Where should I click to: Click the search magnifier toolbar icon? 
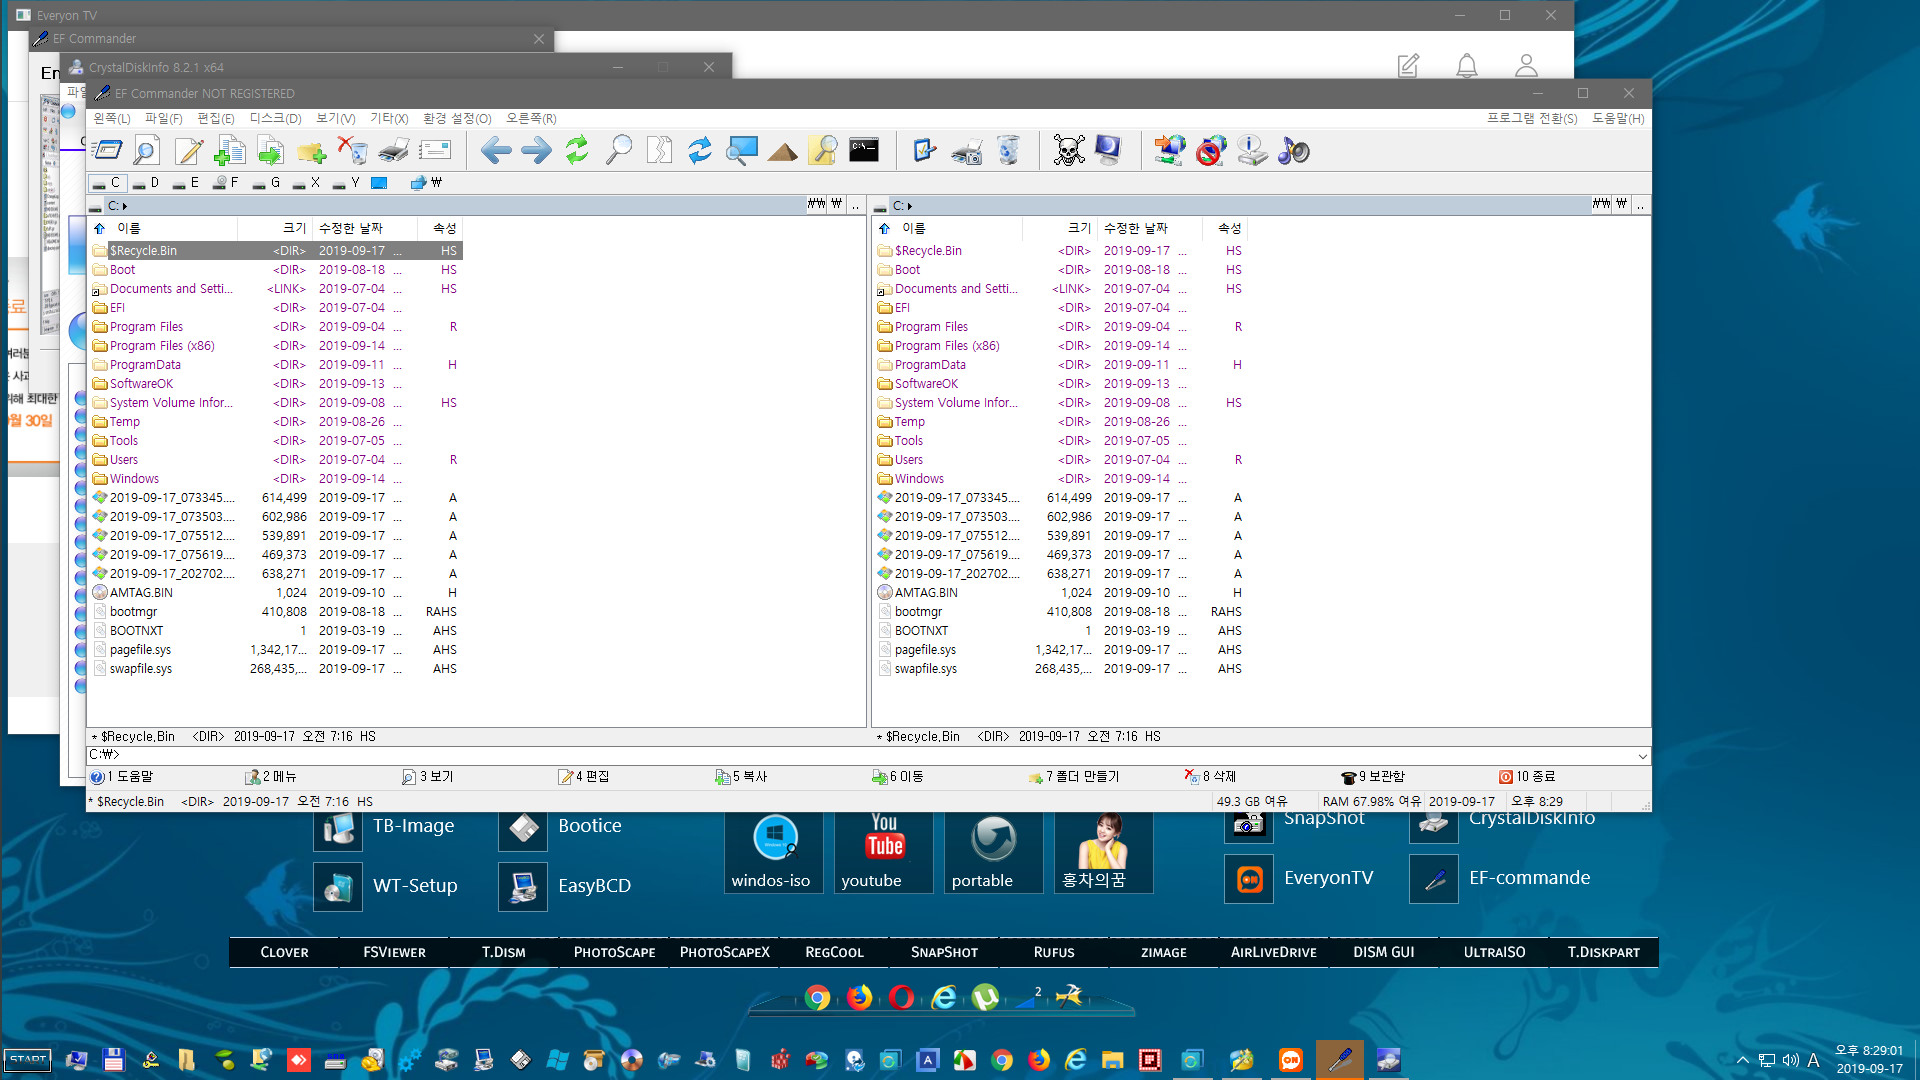(618, 151)
